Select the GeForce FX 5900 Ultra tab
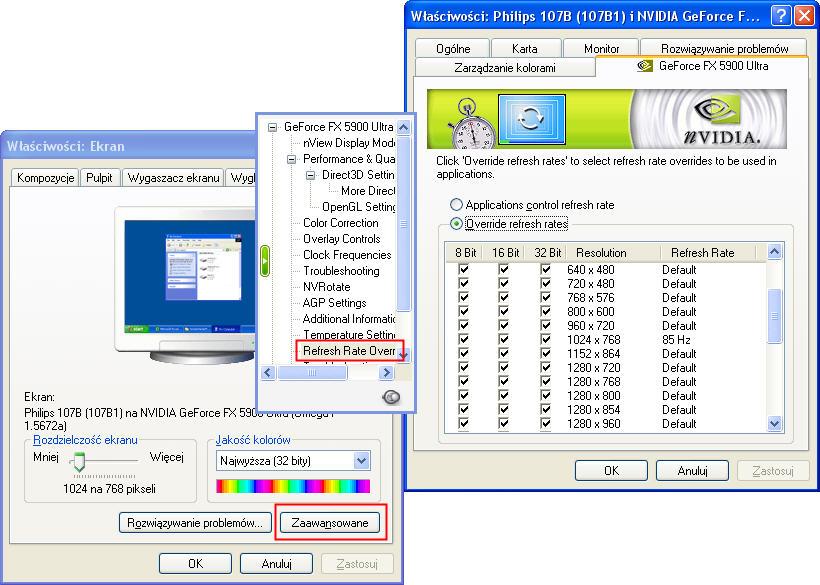 pyautogui.click(x=702, y=66)
